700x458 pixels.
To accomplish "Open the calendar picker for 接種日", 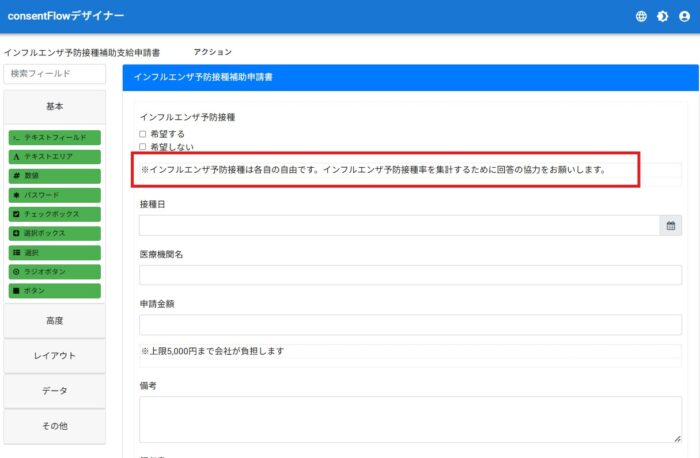I will 671,226.
